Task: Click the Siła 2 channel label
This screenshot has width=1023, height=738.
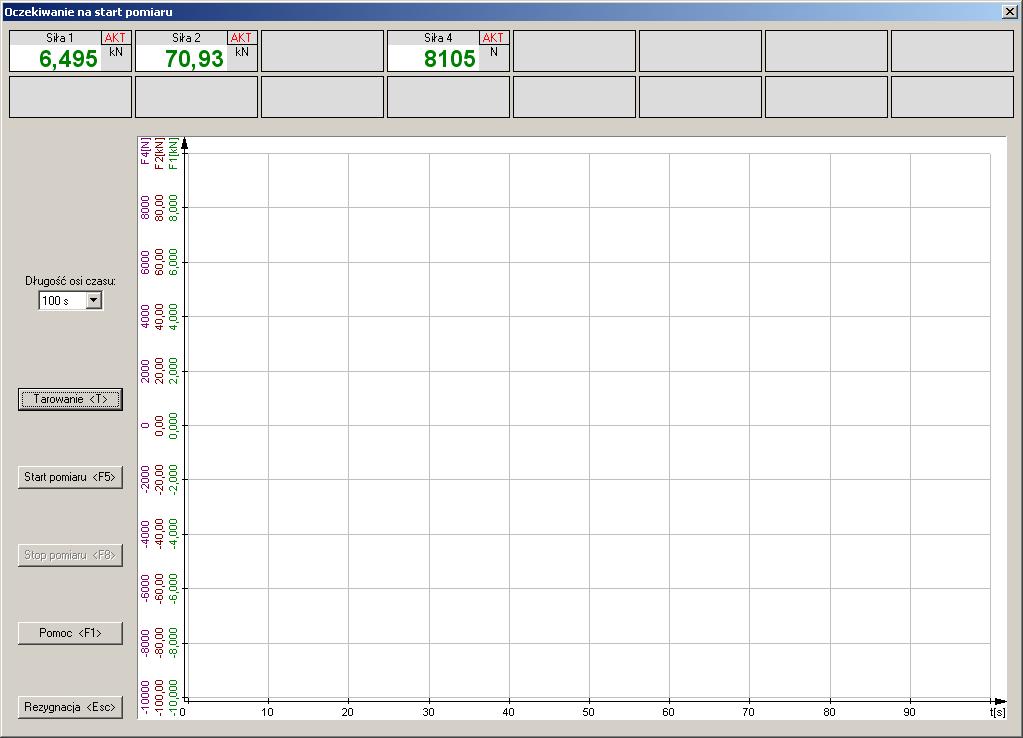Action: pos(186,38)
